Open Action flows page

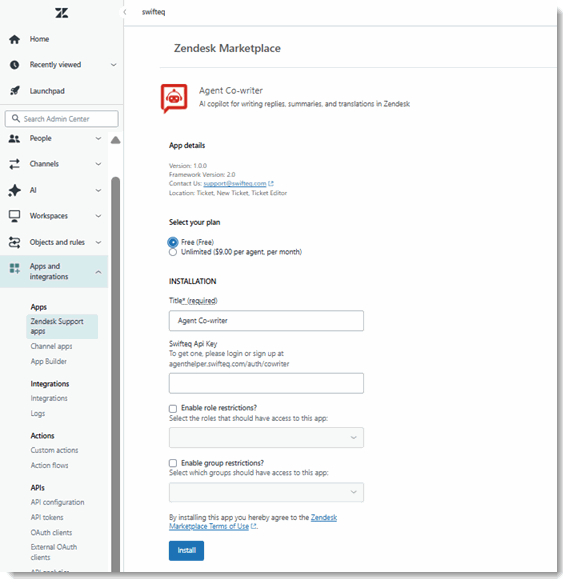click(x=49, y=466)
